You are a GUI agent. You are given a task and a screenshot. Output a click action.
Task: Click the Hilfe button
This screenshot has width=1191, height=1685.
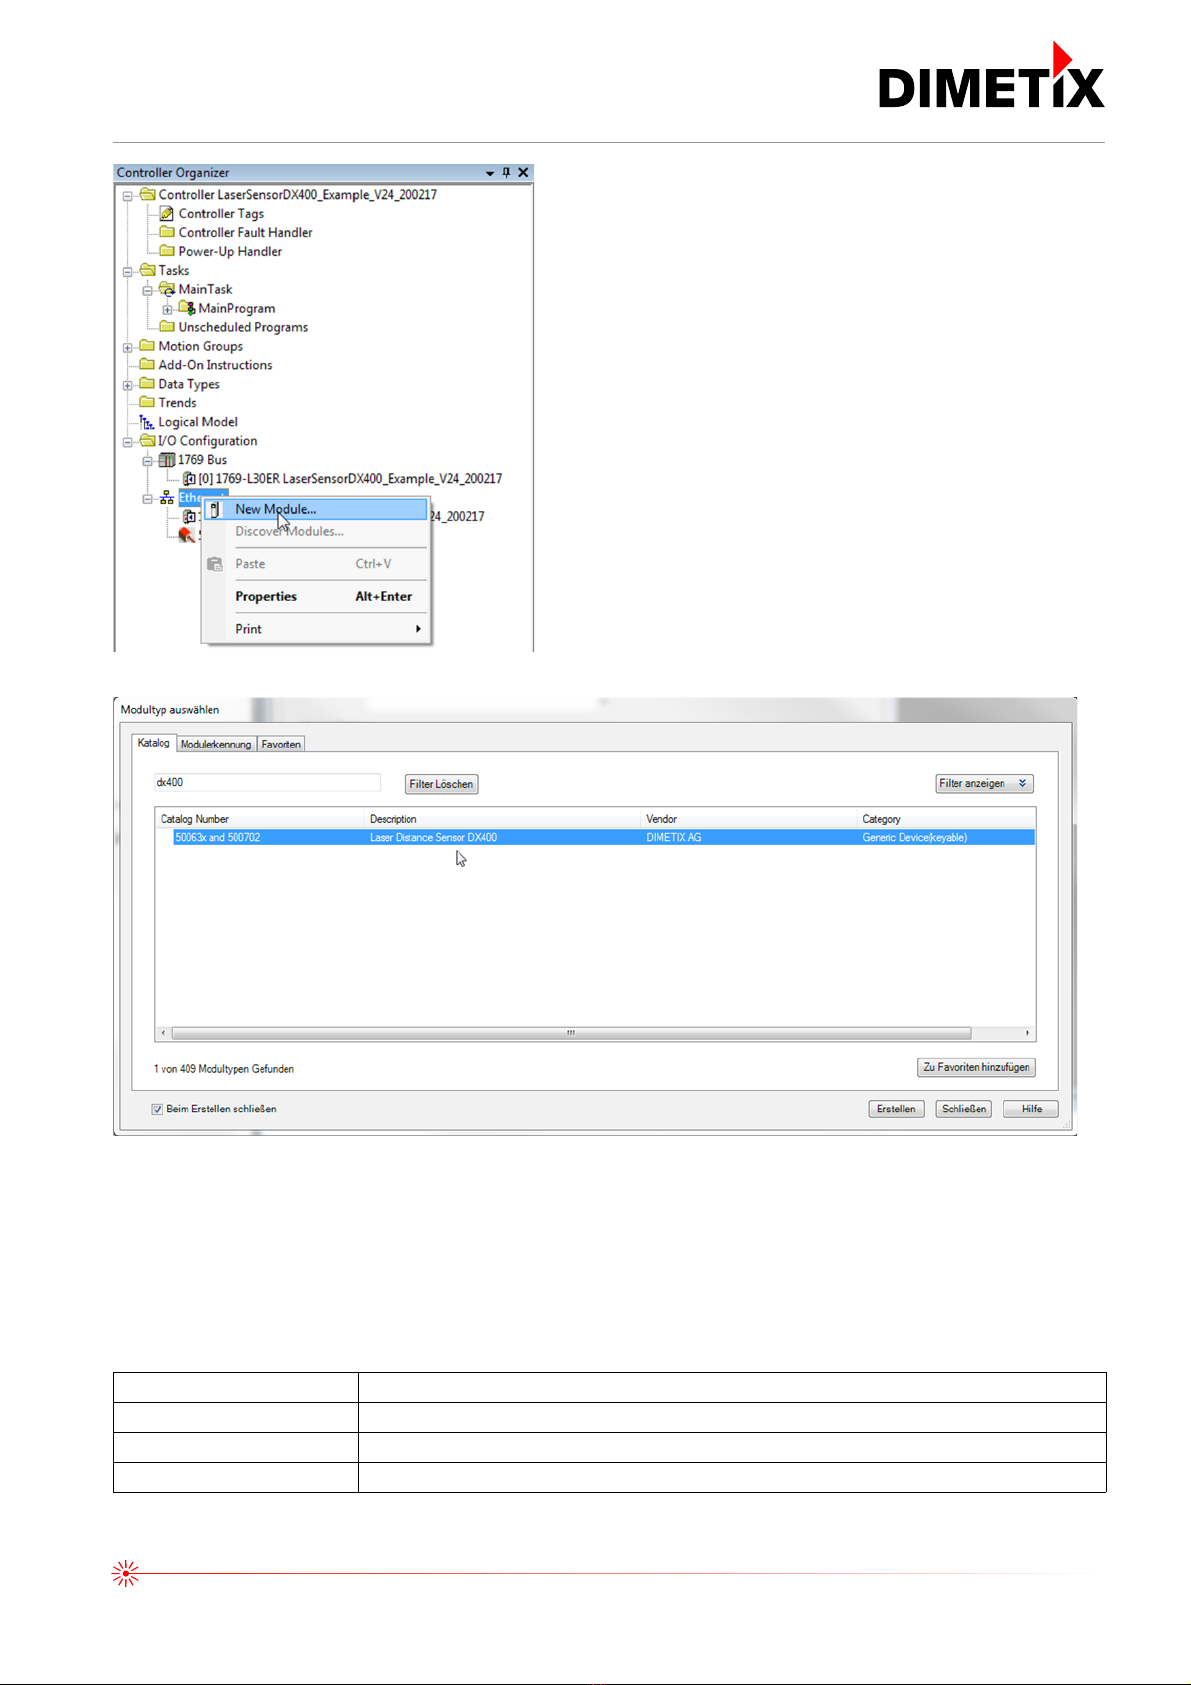1031,1109
